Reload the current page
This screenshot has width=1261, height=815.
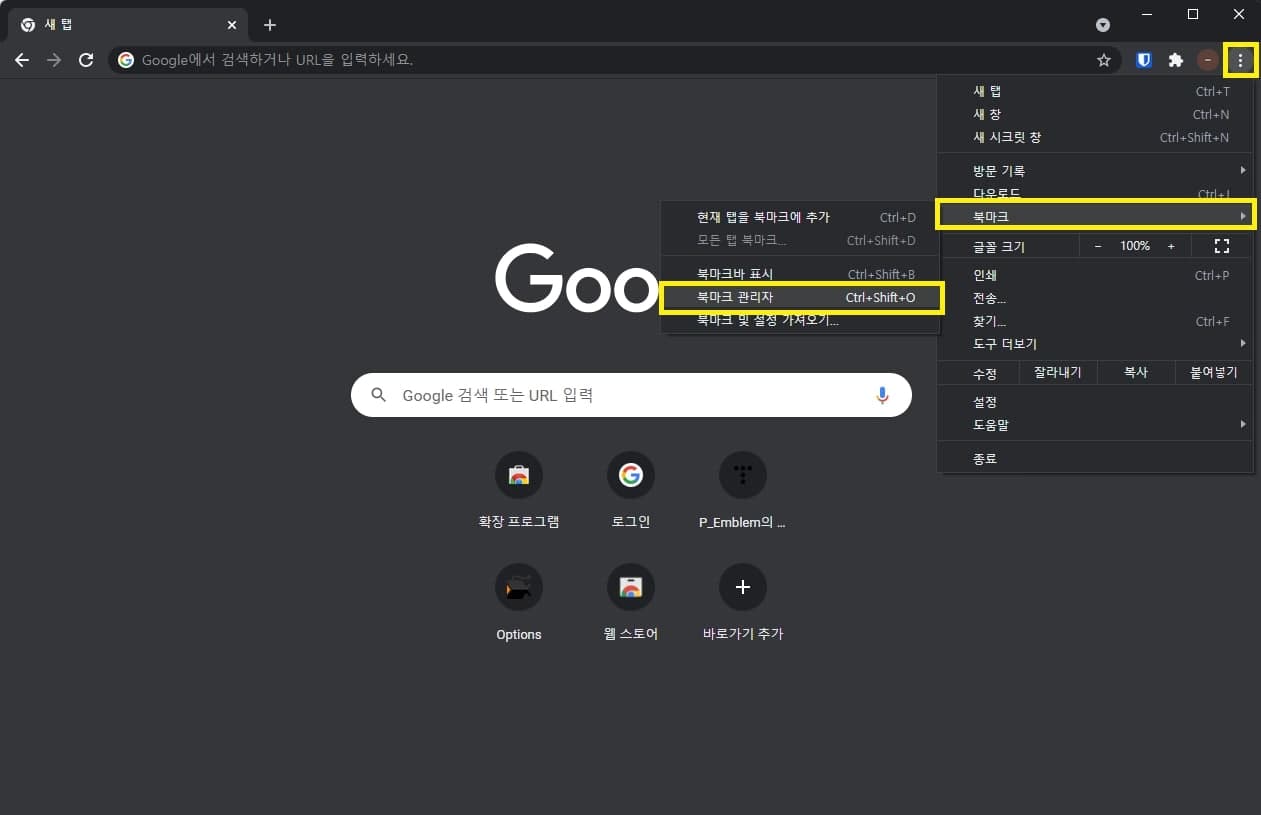pyautogui.click(x=86, y=59)
